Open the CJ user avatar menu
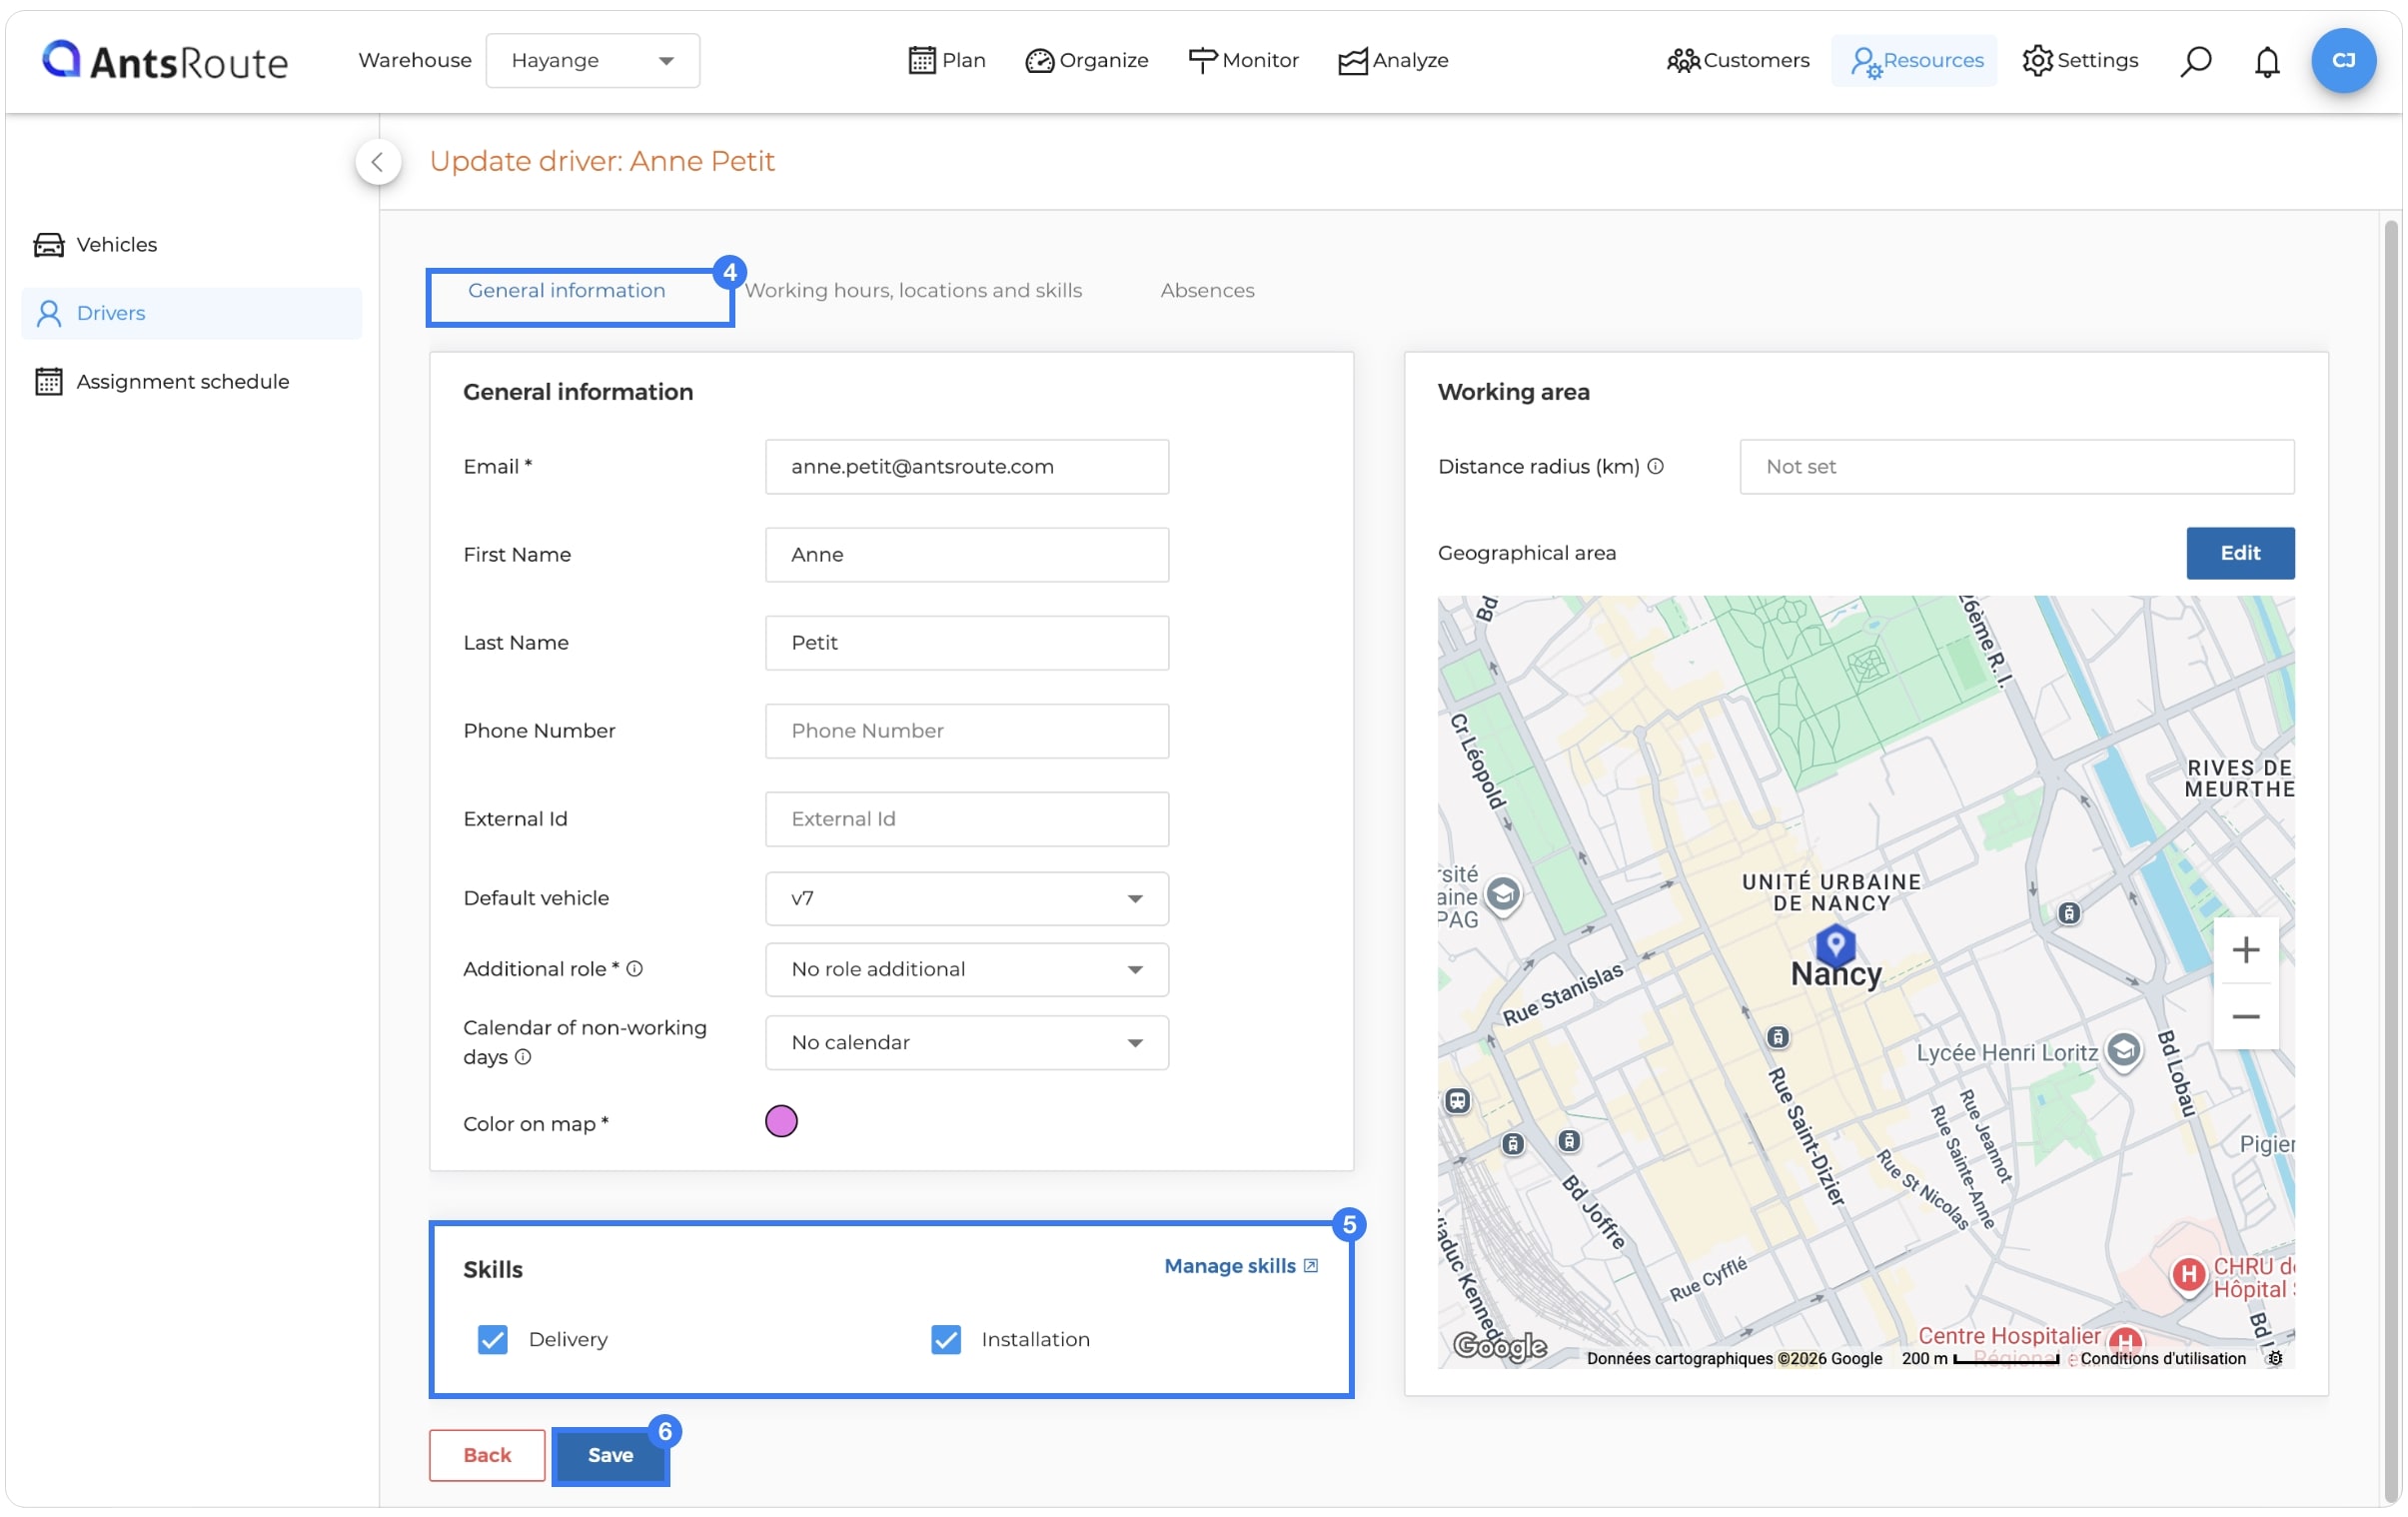The height and width of the screenshot is (1517, 2408). (x=2343, y=60)
